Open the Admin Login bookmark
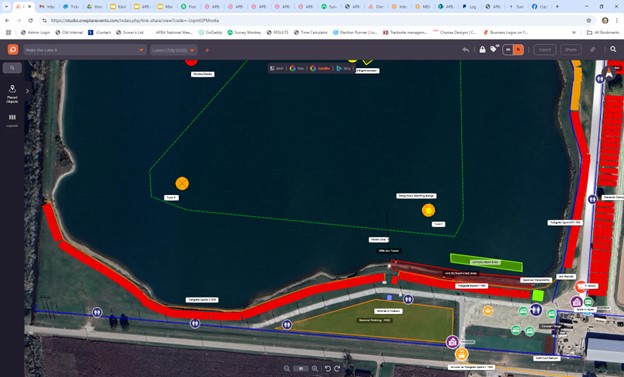 [35, 32]
